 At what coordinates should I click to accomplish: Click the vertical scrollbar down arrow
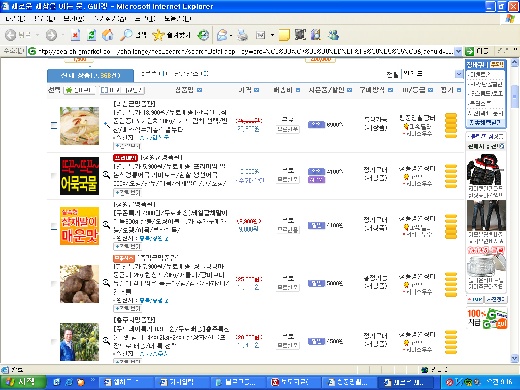pyautogui.click(x=514, y=358)
